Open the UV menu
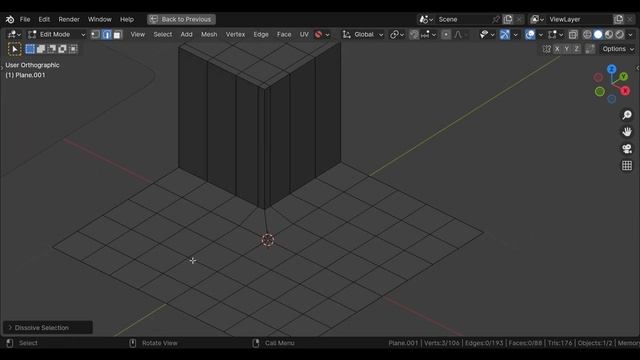640x360 pixels. click(x=304, y=34)
